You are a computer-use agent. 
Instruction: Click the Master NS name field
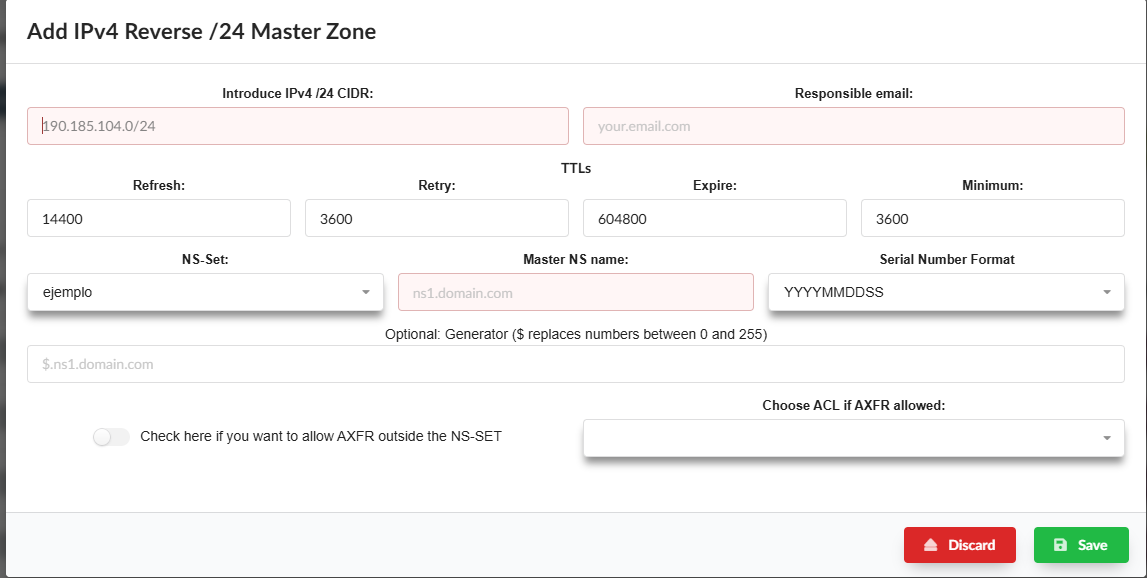coord(575,293)
